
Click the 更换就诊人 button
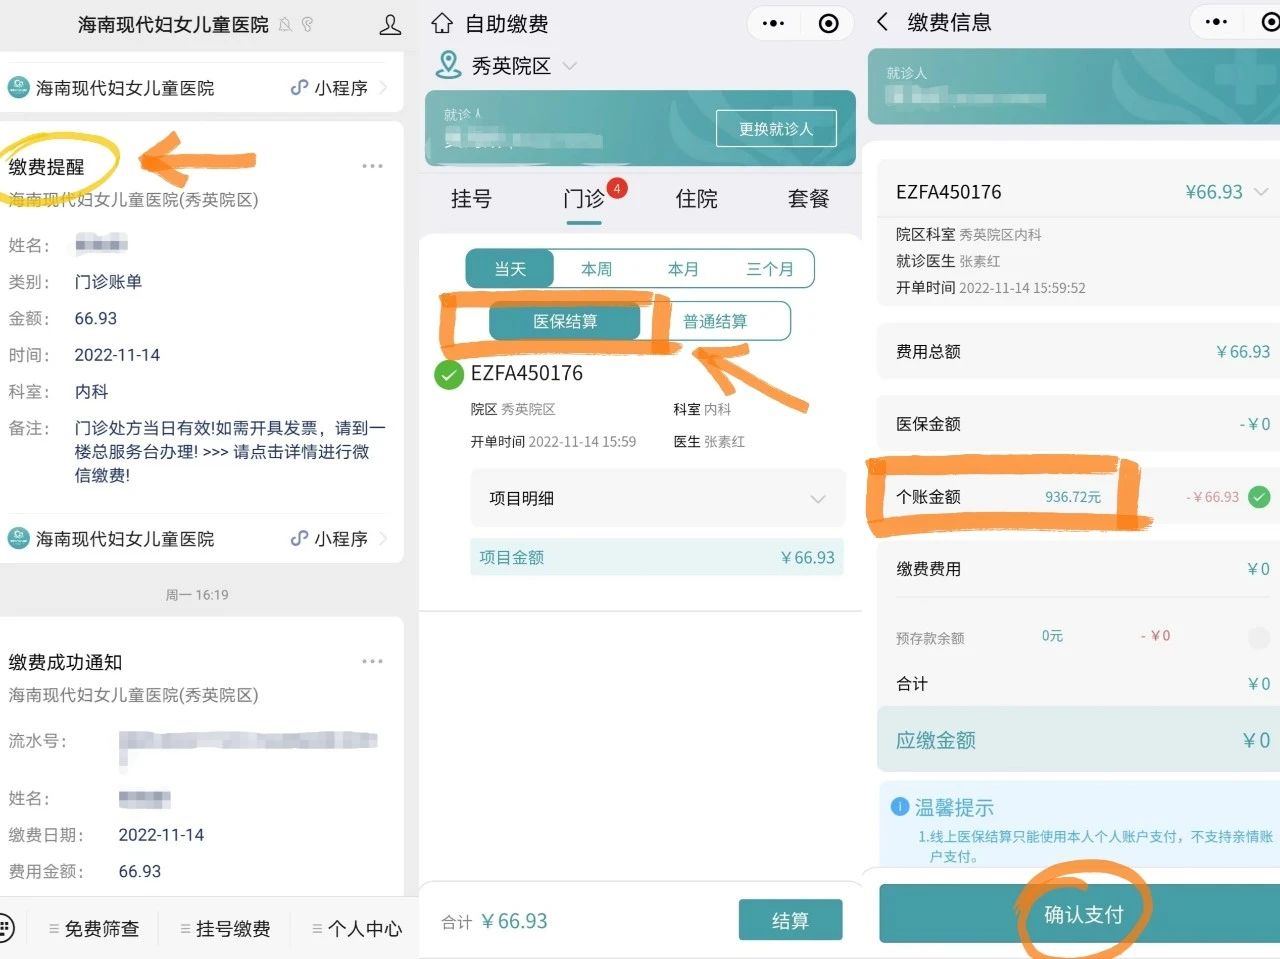coord(776,129)
